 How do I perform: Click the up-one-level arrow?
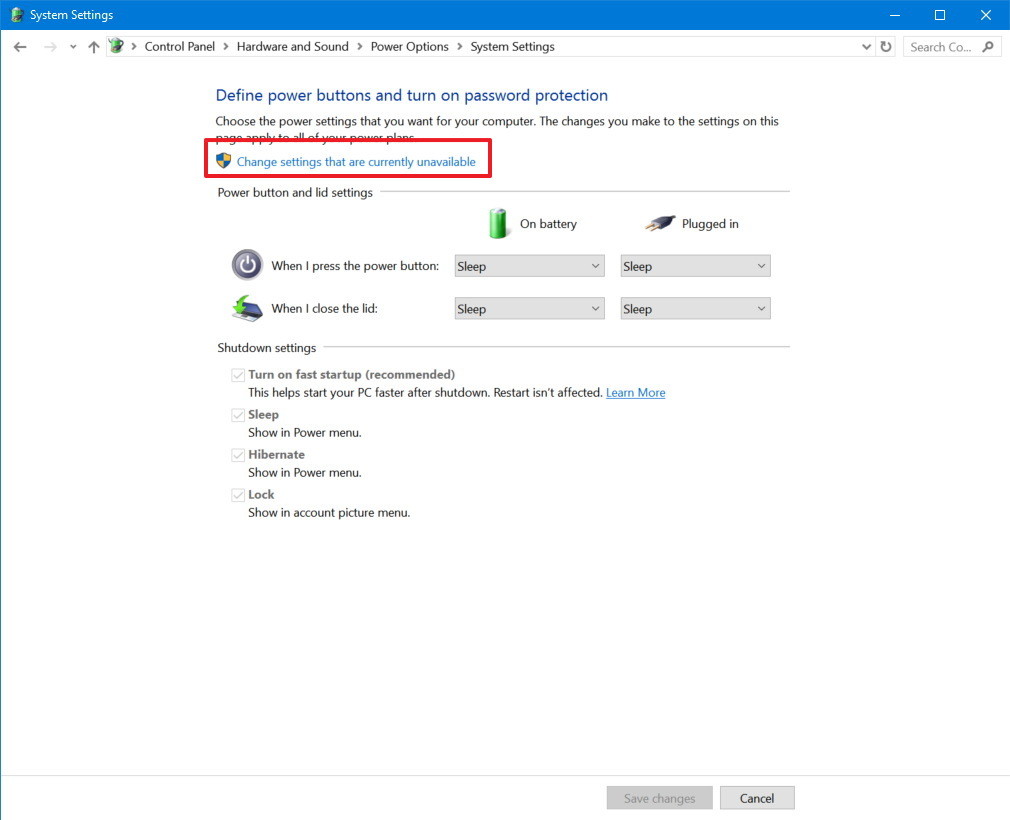92,46
